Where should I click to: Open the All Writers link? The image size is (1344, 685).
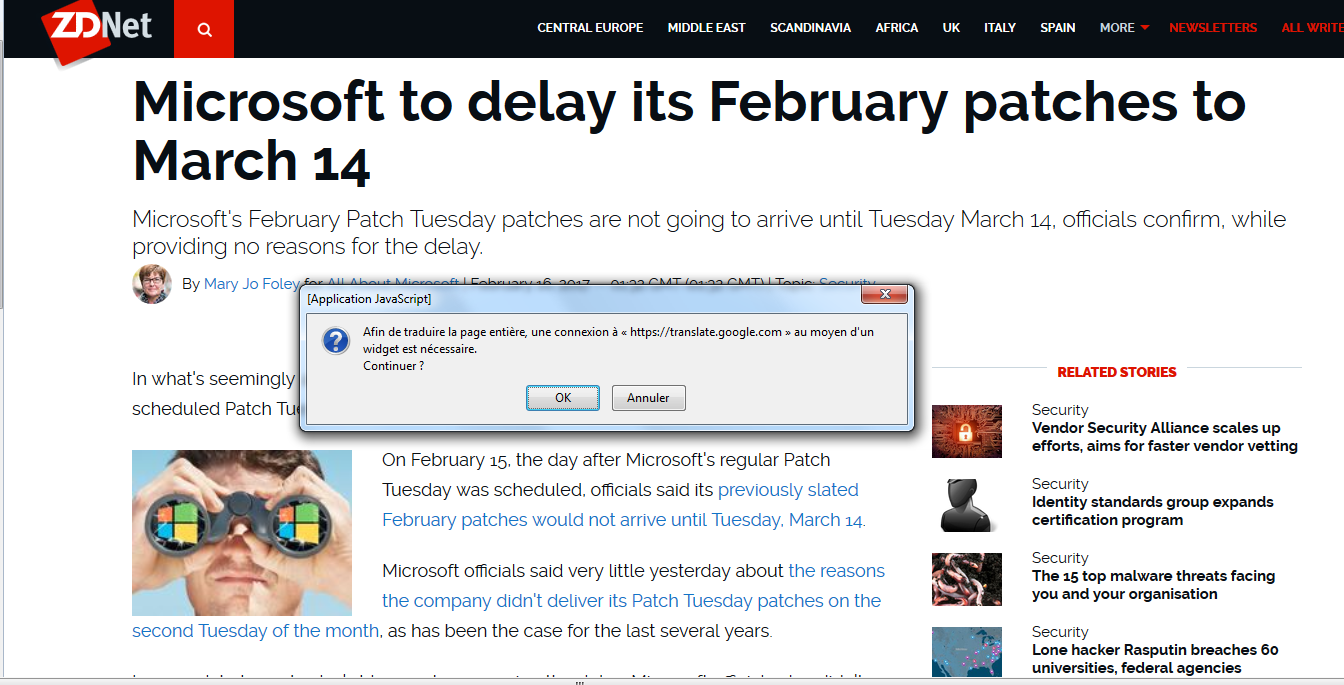point(1312,28)
